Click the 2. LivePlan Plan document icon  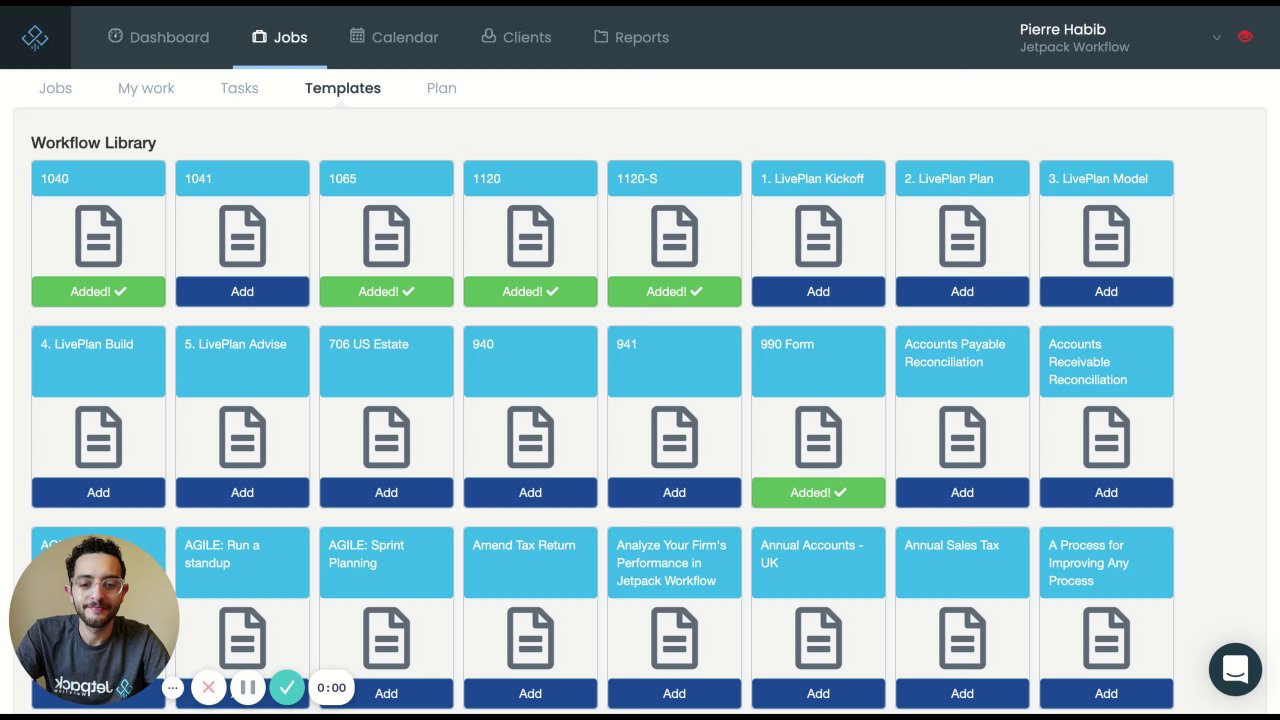click(962, 236)
